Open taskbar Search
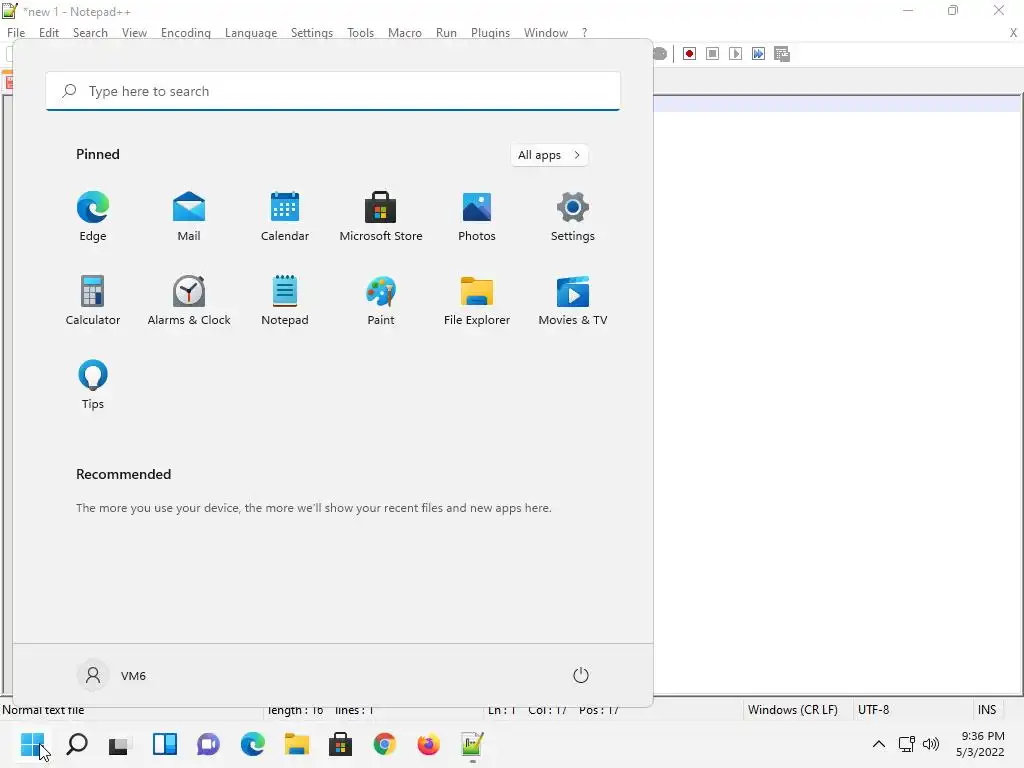Screen dimensions: 1024x768 (77, 744)
